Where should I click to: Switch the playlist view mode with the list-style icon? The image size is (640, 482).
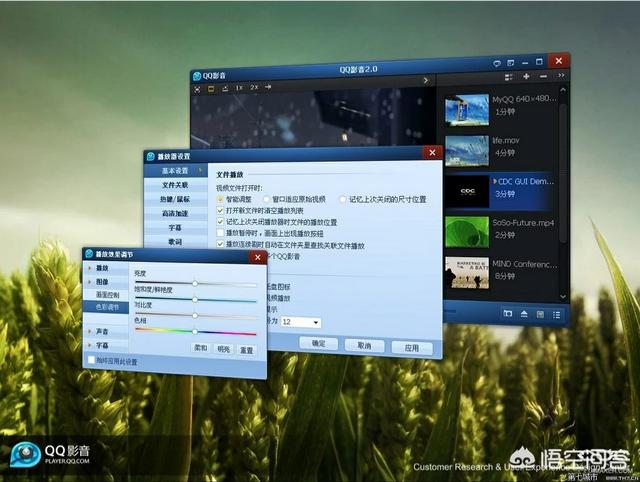[x=509, y=77]
